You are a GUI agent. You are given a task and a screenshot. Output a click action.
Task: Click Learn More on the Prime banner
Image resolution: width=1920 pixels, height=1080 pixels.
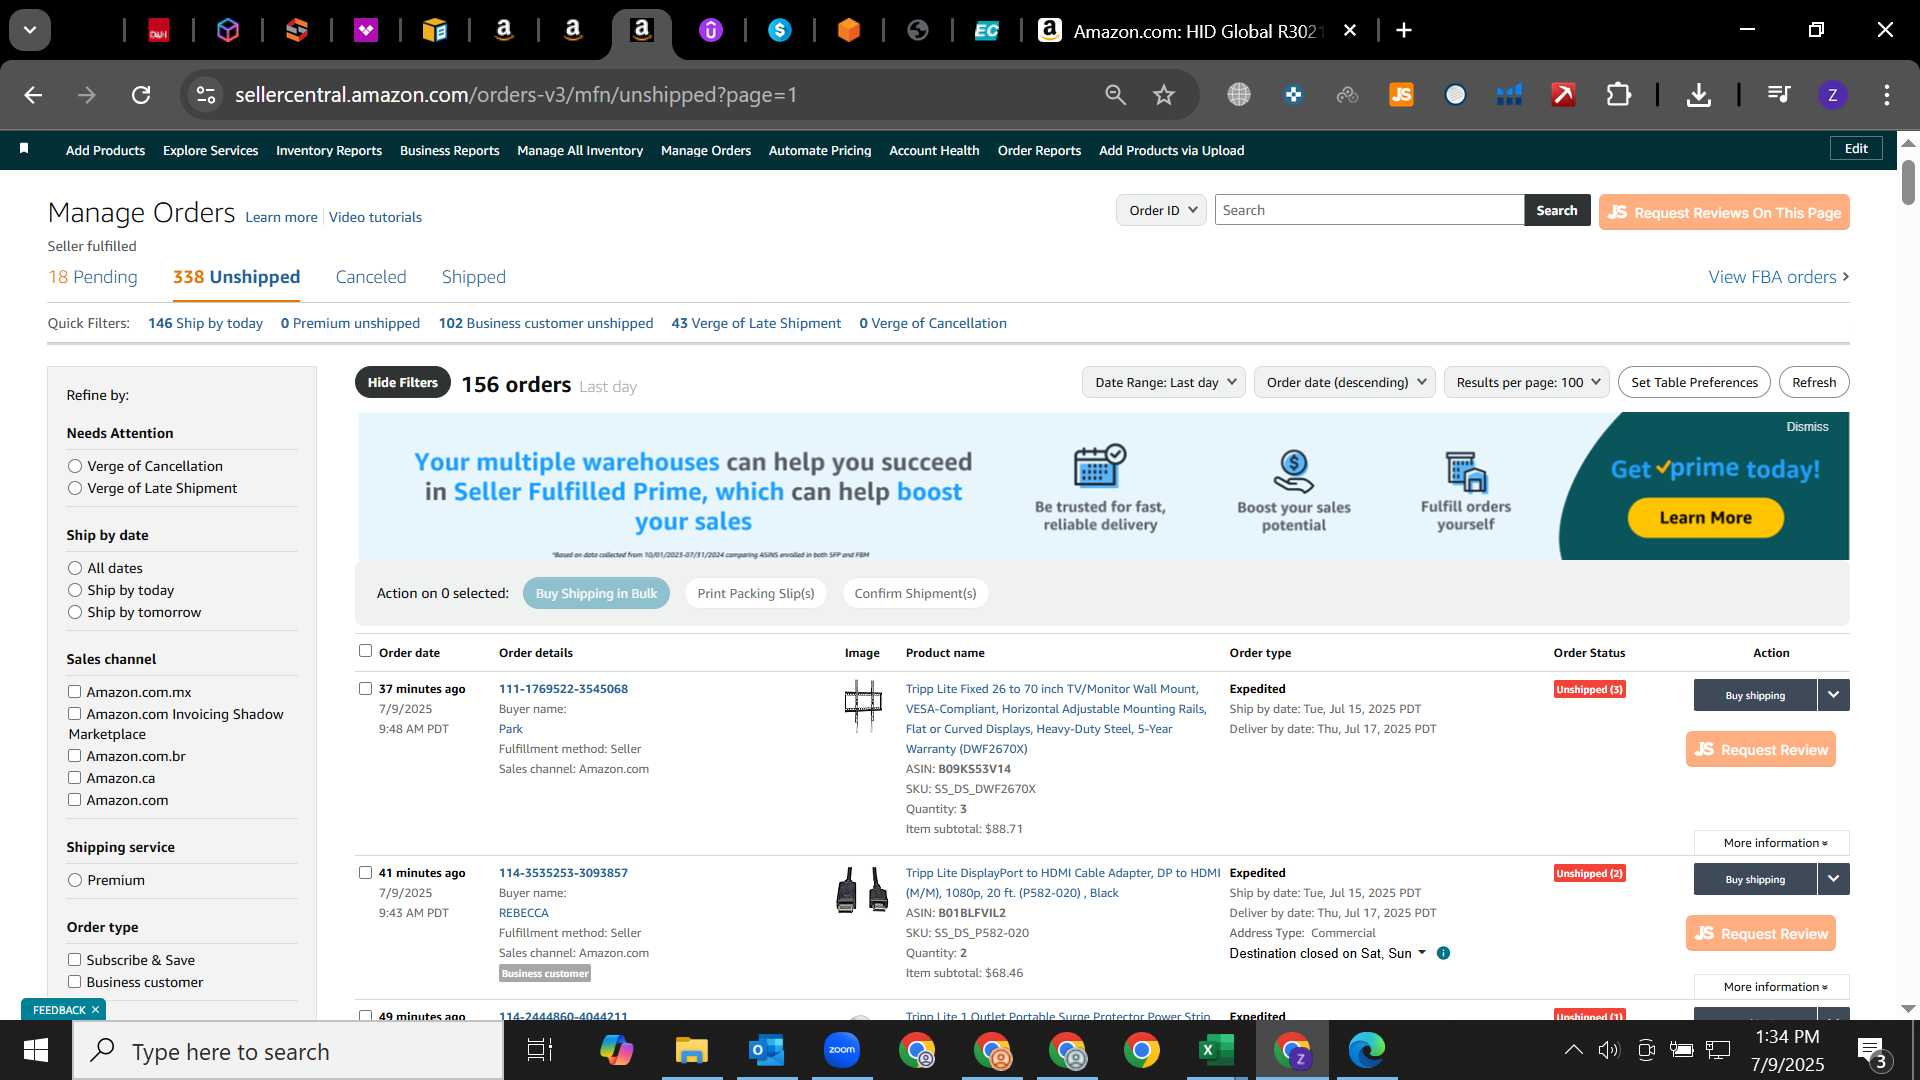[1705, 517]
